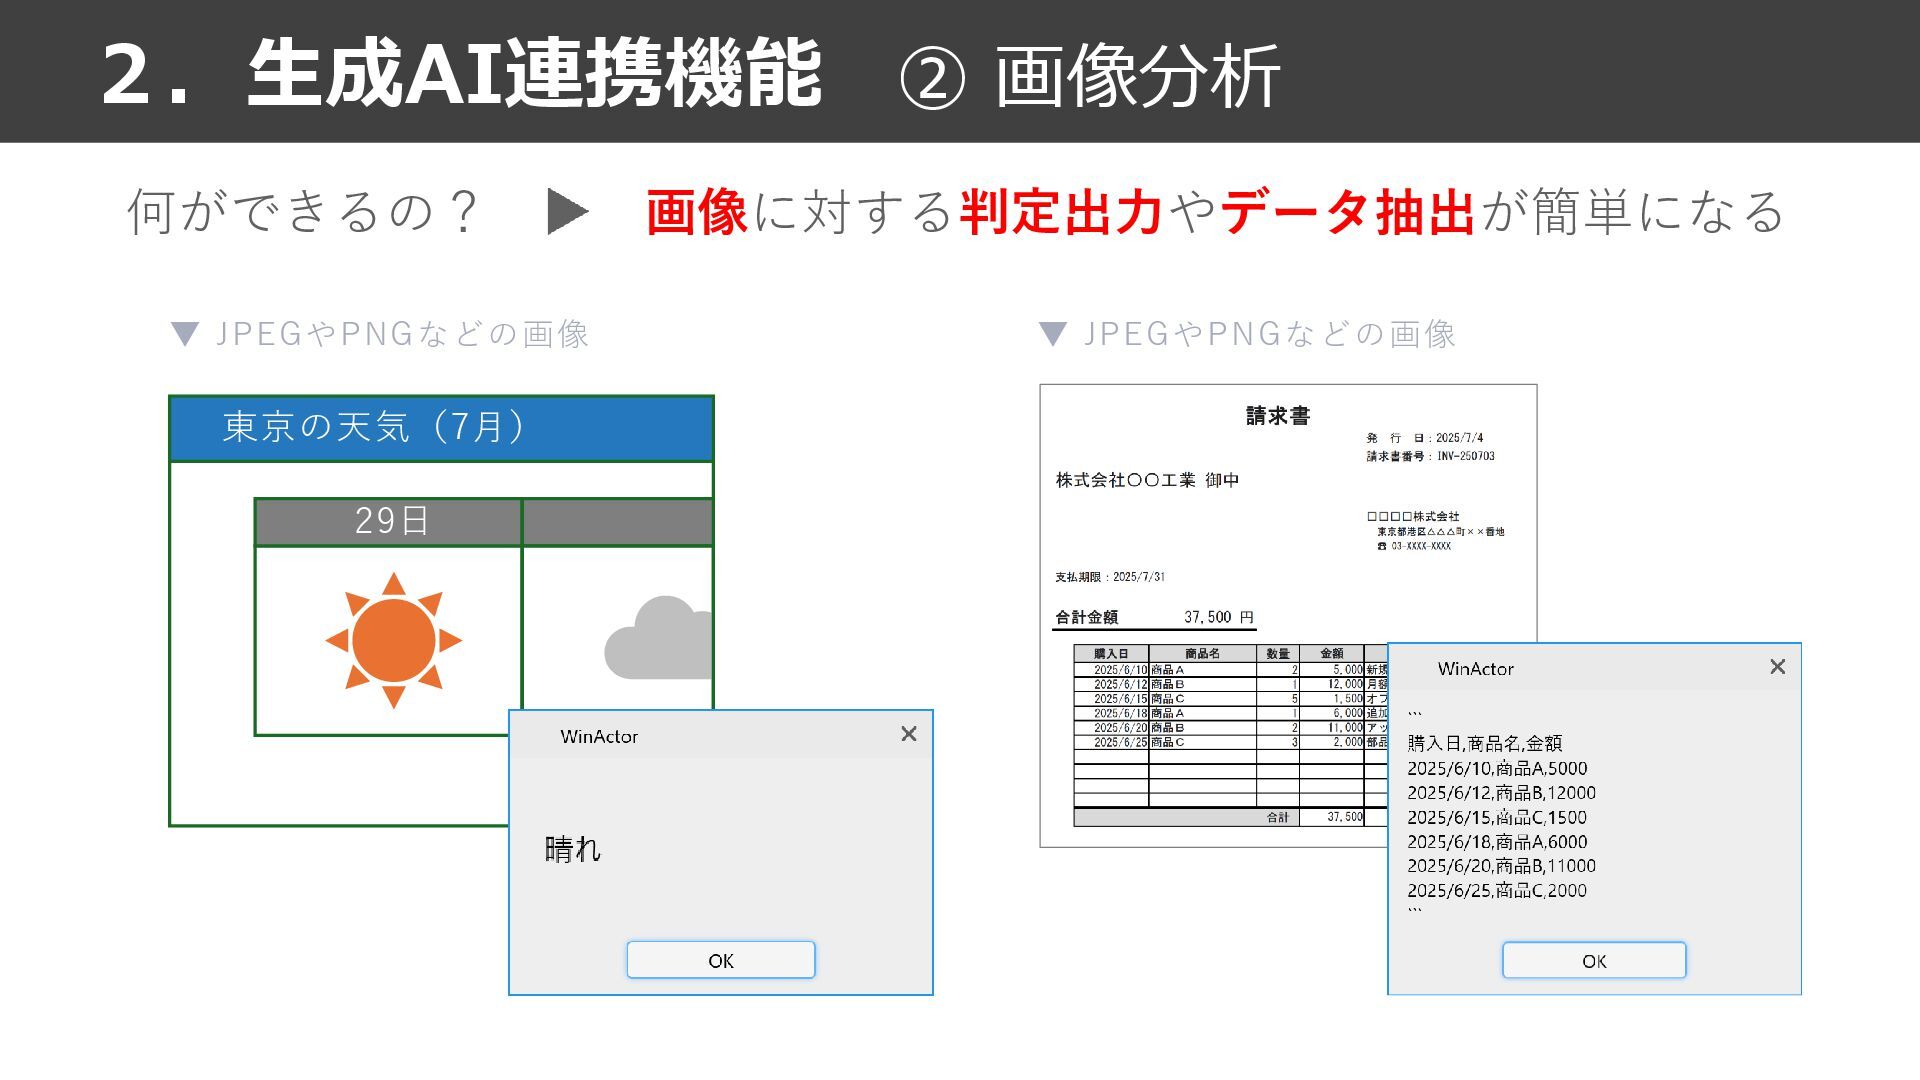Click the 合計金額 label on the invoice

pyautogui.click(x=1087, y=617)
